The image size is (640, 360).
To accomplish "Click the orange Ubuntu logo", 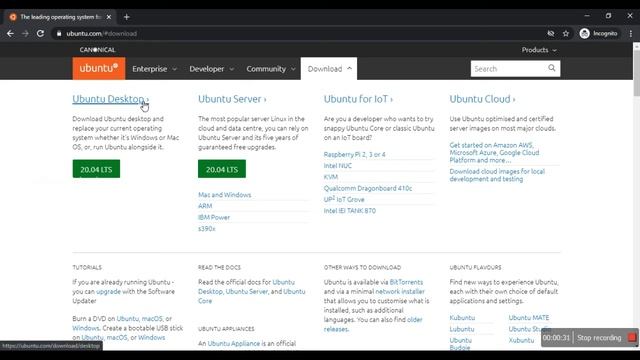I will [99, 68].
